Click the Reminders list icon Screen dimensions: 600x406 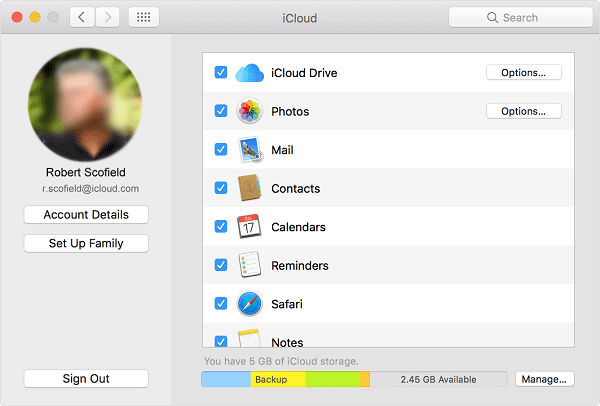tap(249, 265)
